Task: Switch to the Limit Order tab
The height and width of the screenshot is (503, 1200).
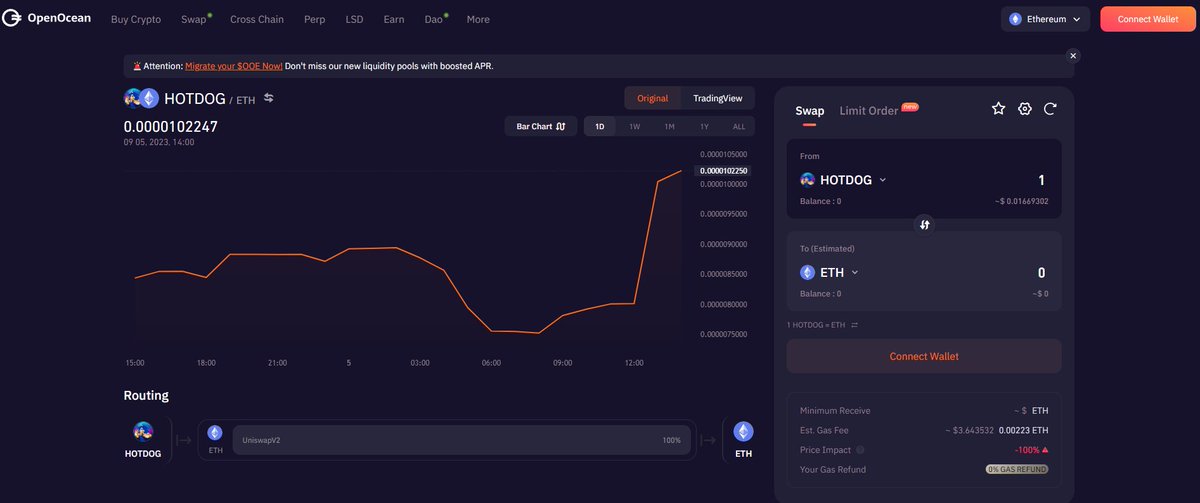Action: [x=869, y=111]
